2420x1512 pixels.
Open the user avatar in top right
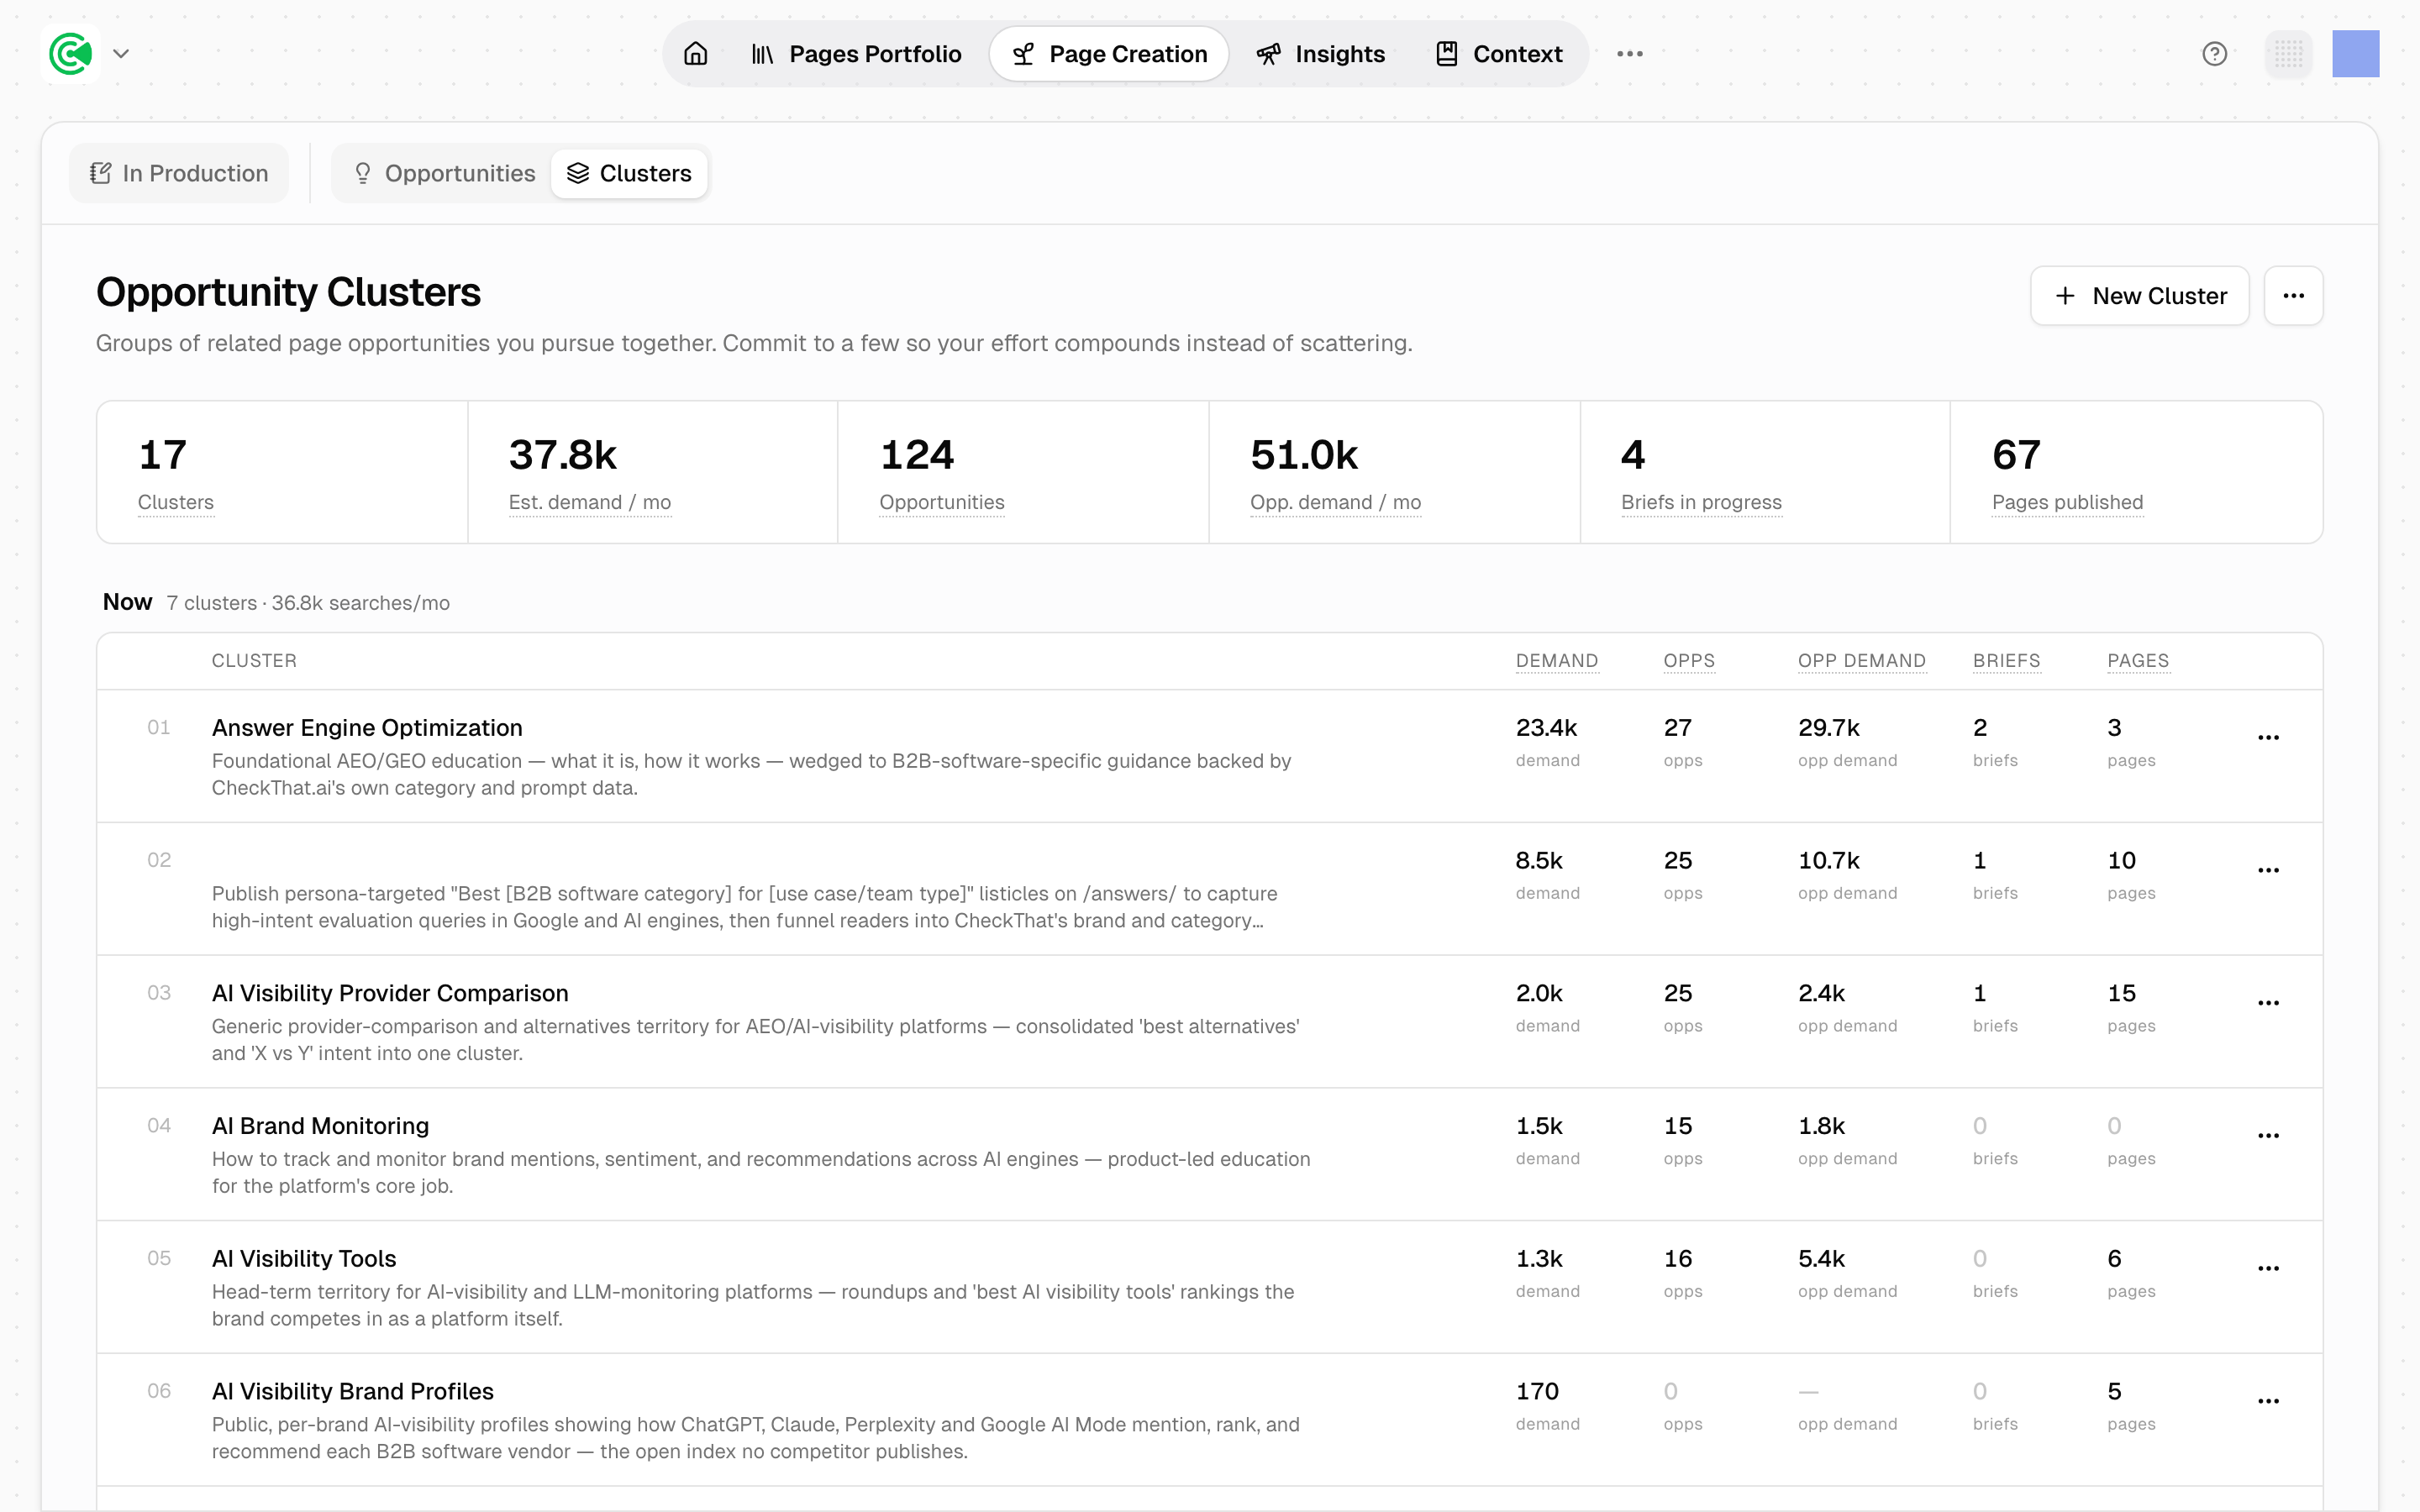pyautogui.click(x=2356, y=54)
